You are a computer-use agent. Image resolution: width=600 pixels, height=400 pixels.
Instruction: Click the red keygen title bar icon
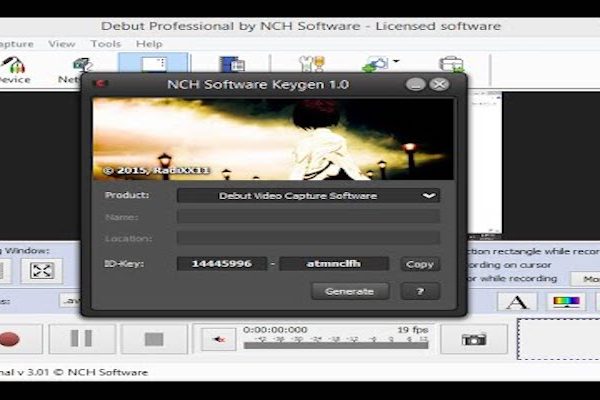pyautogui.click(x=100, y=83)
